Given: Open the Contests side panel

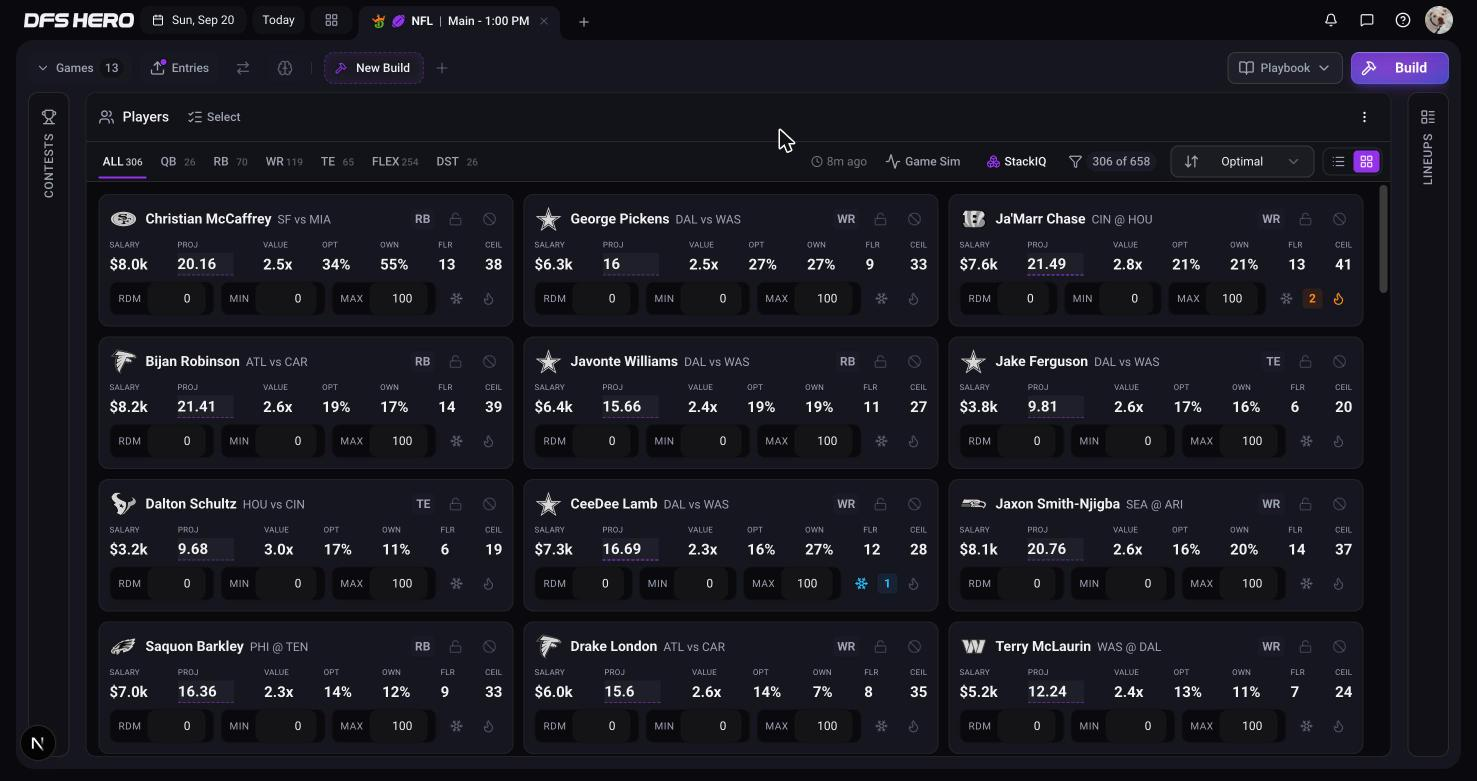Looking at the screenshot, I should click(48, 152).
